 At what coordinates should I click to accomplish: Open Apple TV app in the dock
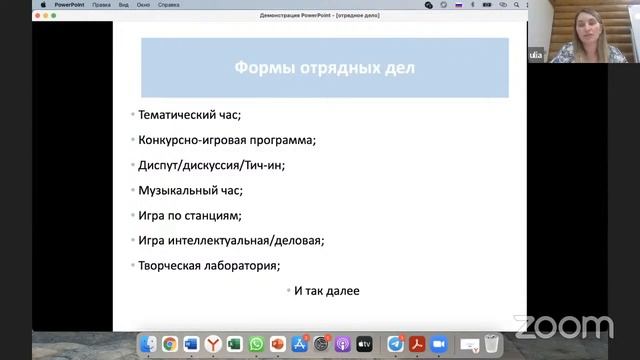(x=364, y=344)
